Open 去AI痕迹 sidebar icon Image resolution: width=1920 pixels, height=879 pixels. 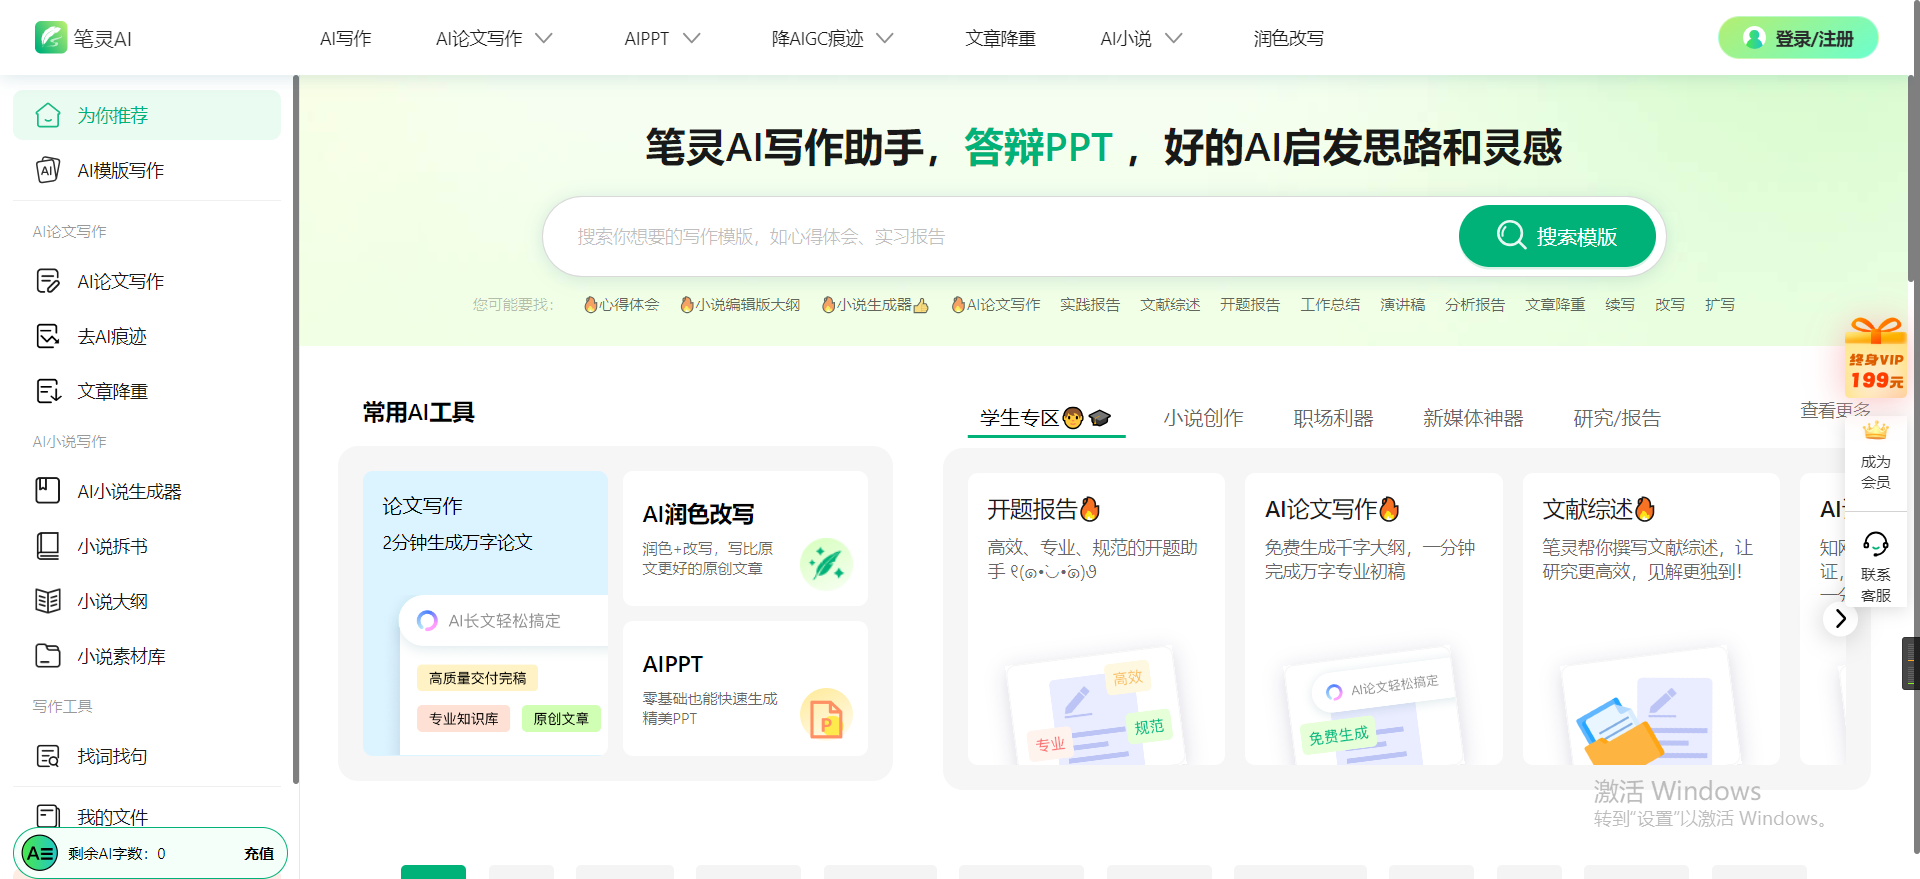[x=48, y=336]
